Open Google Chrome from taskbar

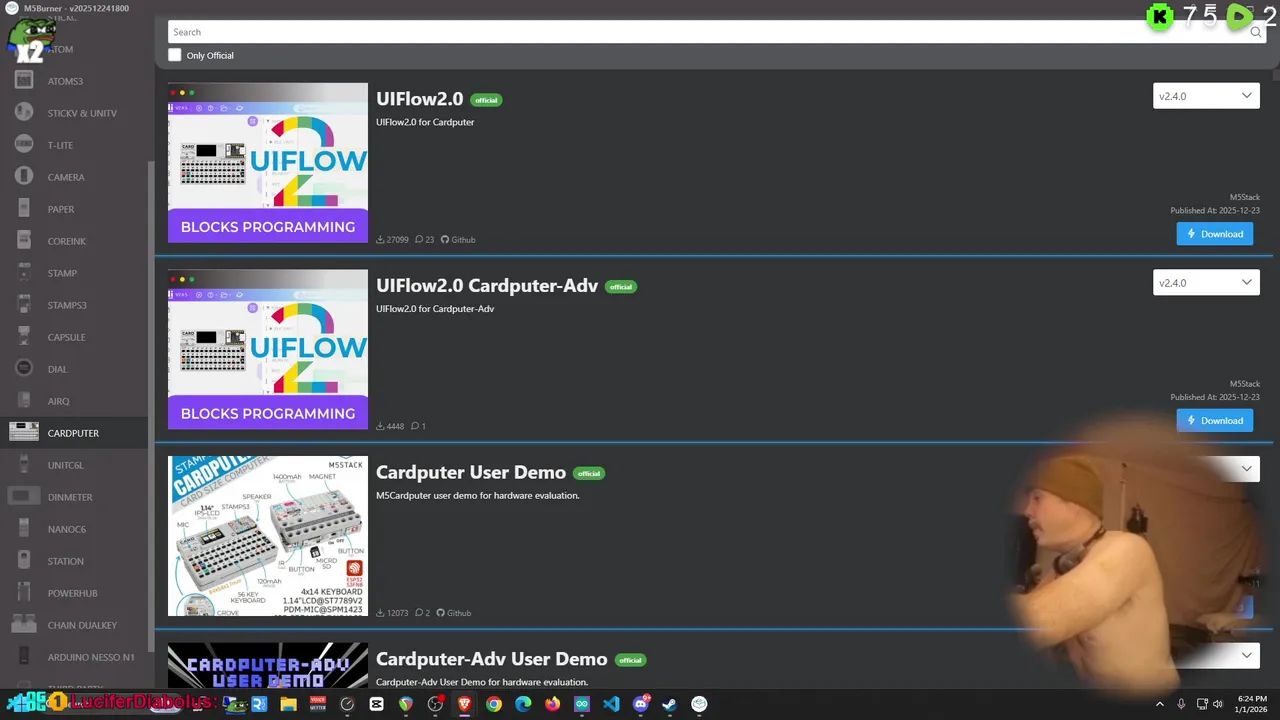[494, 704]
